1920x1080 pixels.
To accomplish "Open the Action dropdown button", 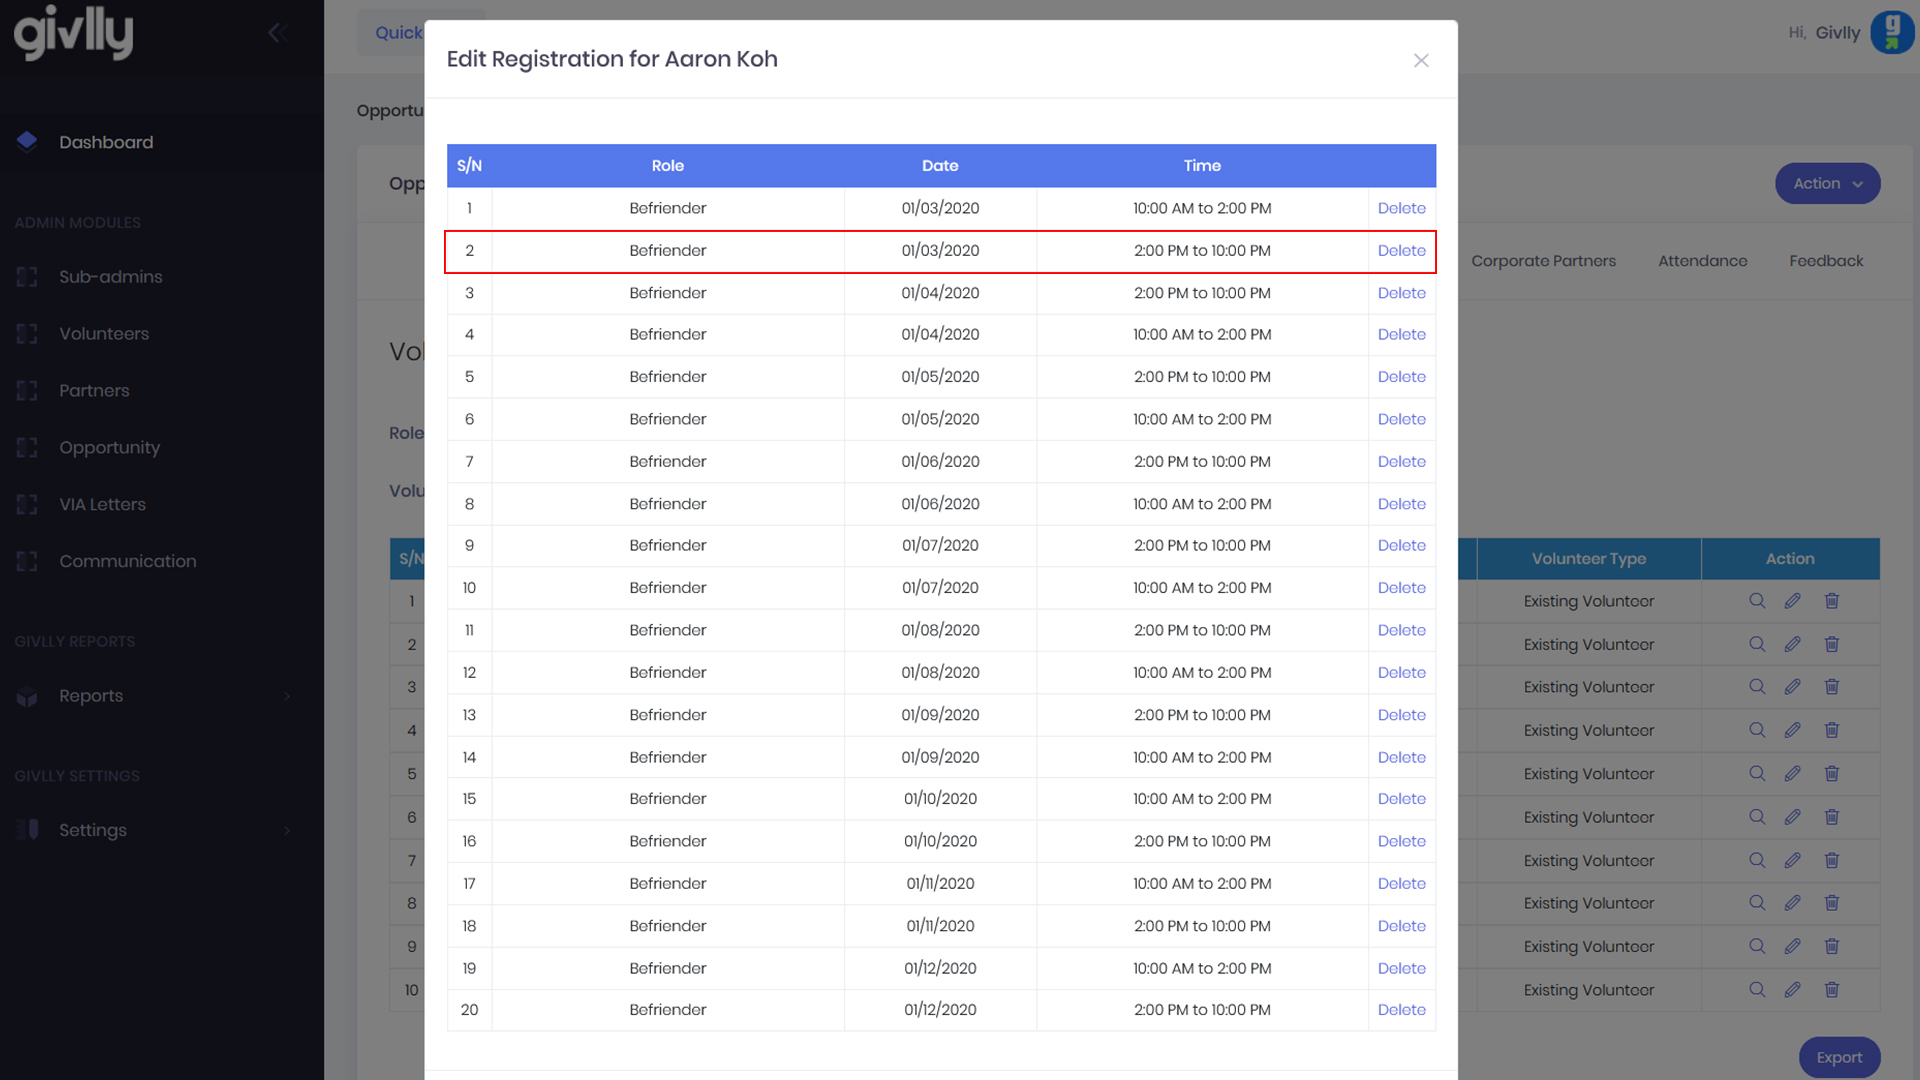I will 1827,184.
